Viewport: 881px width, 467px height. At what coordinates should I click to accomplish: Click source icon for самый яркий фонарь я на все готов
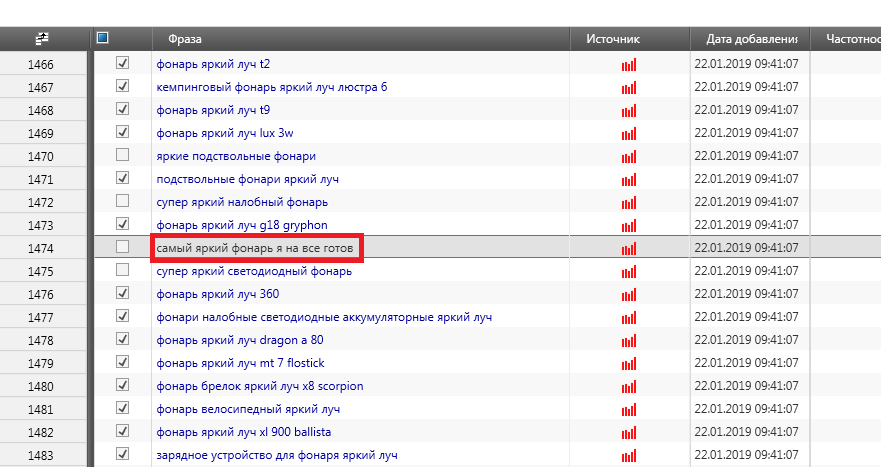[629, 249]
